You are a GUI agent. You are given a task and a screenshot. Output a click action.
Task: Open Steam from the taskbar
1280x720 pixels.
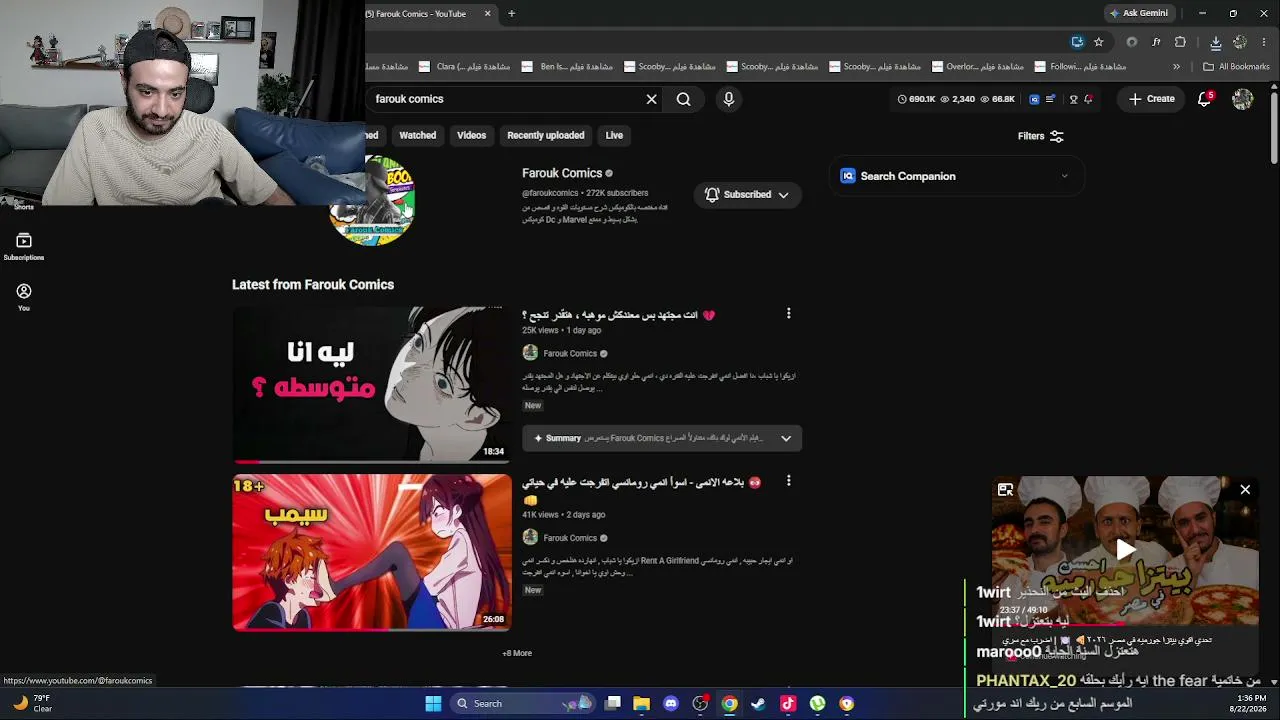pyautogui.click(x=759, y=703)
